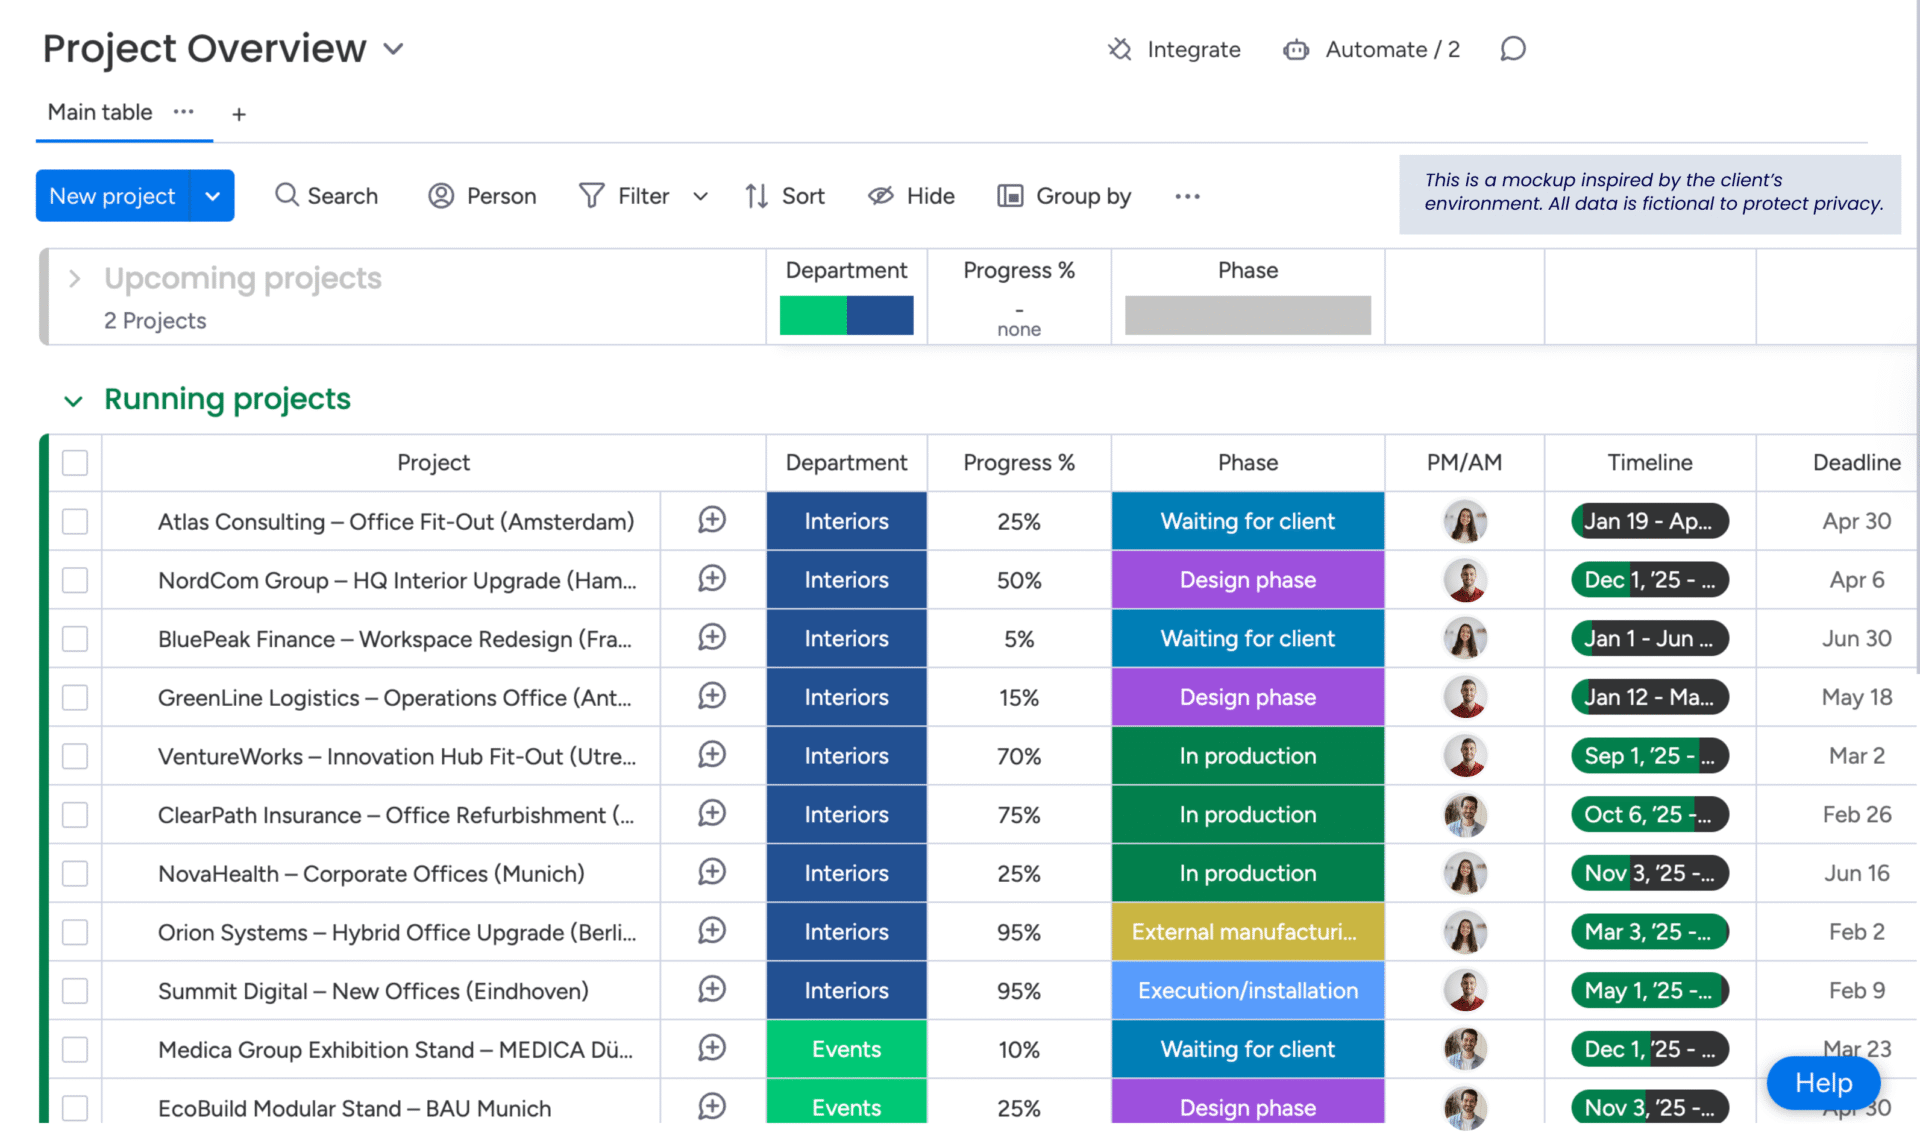Click External manufacturing phase label for Orion
The image size is (1920, 1132).
pos(1247,932)
